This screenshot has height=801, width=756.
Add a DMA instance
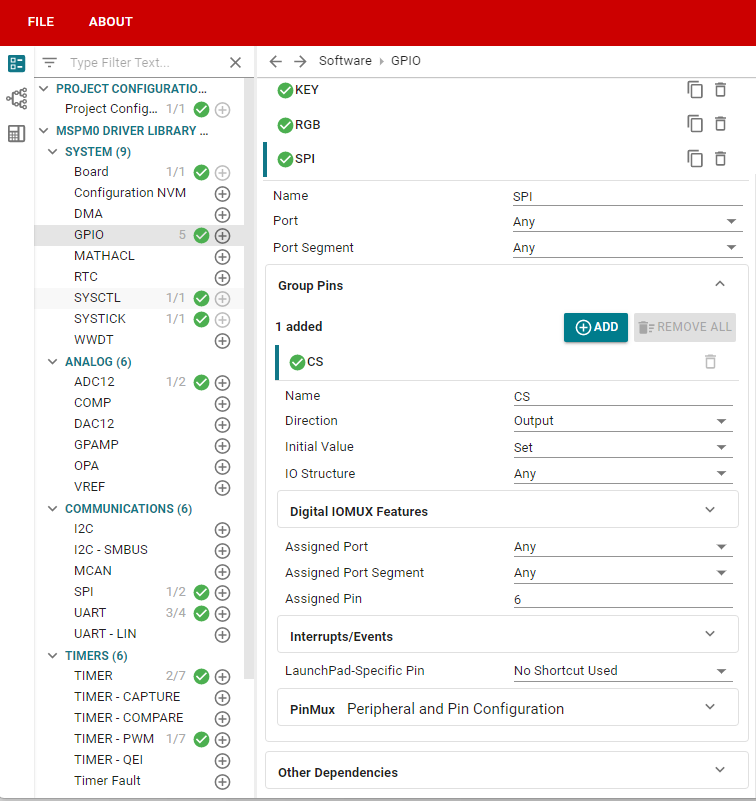(222, 215)
